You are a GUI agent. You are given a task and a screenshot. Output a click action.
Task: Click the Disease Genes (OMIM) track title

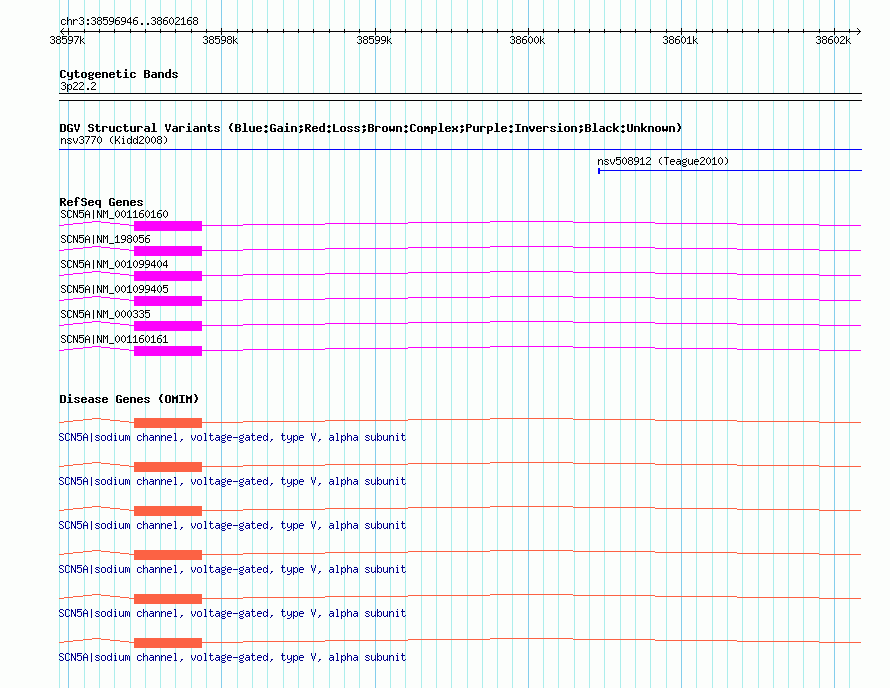click(x=129, y=399)
